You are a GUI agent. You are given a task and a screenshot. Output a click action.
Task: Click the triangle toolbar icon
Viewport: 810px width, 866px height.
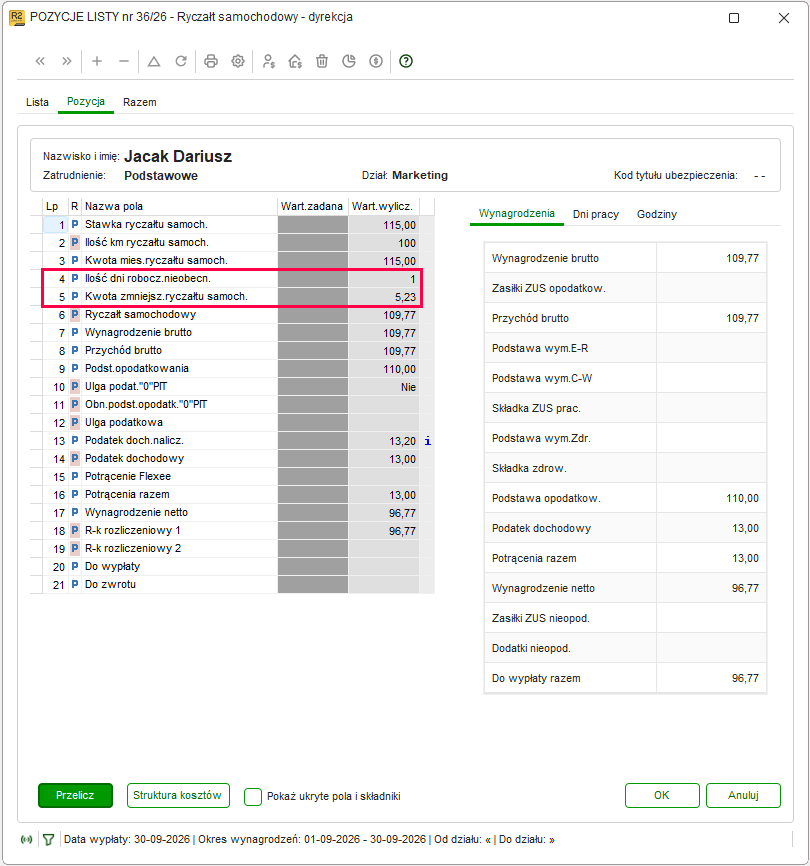(x=154, y=61)
